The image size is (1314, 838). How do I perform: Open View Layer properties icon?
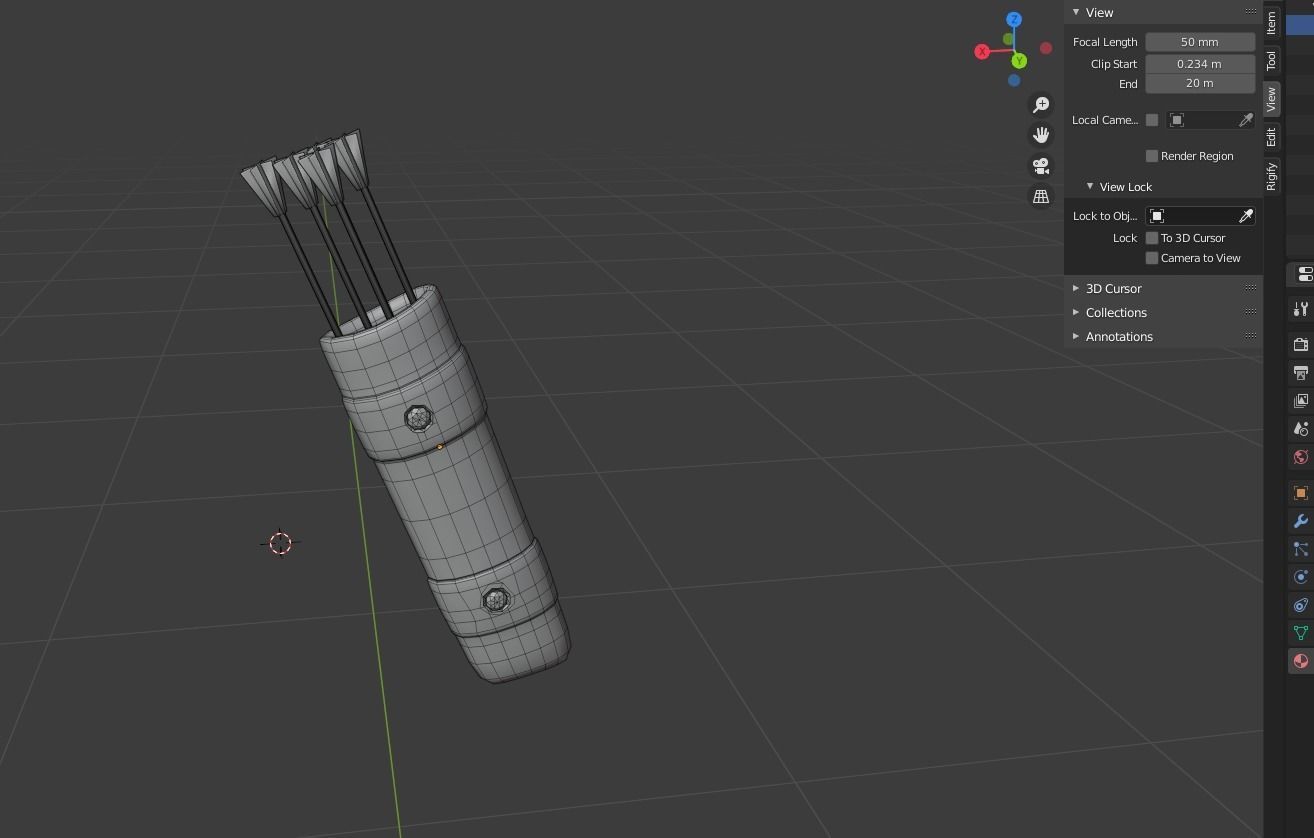point(1300,401)
